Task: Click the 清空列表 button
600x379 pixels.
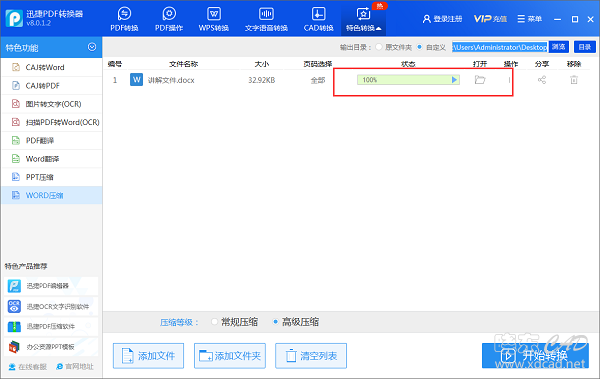Action: tap(311, 356)
